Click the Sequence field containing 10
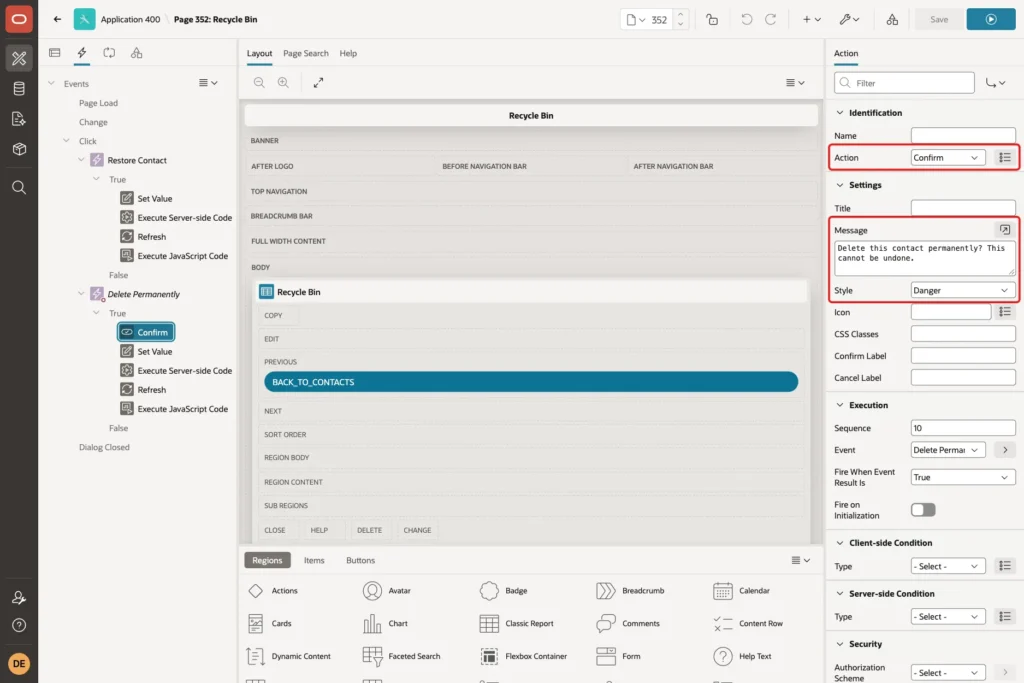This screenshot has width=1024, height=683. pyautogui.click(x=963, y=428)
